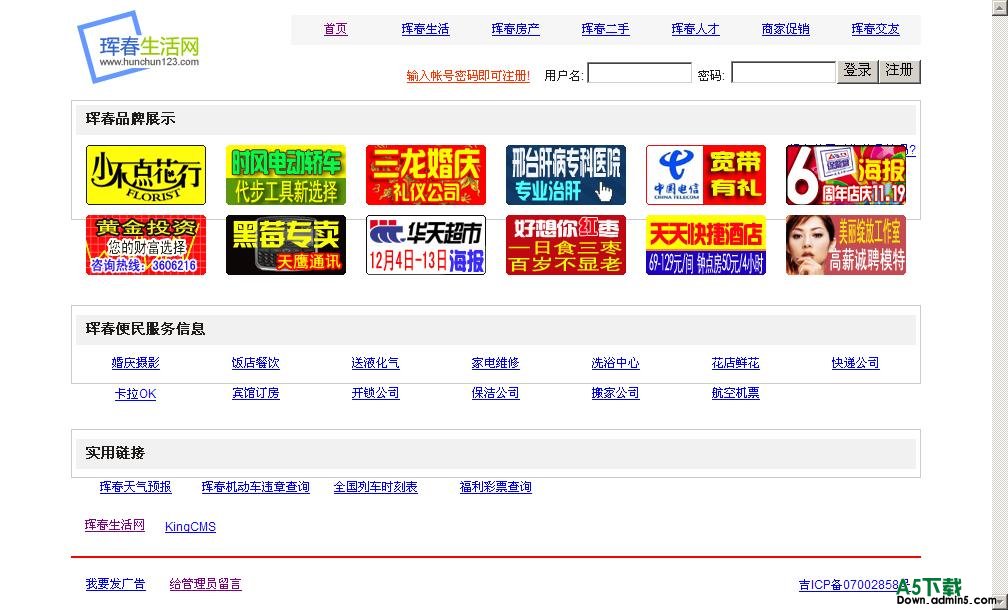Viewport: 1008px width, 610px height.
Task: Click the 登录 button
Action: (x=858, y=71)
